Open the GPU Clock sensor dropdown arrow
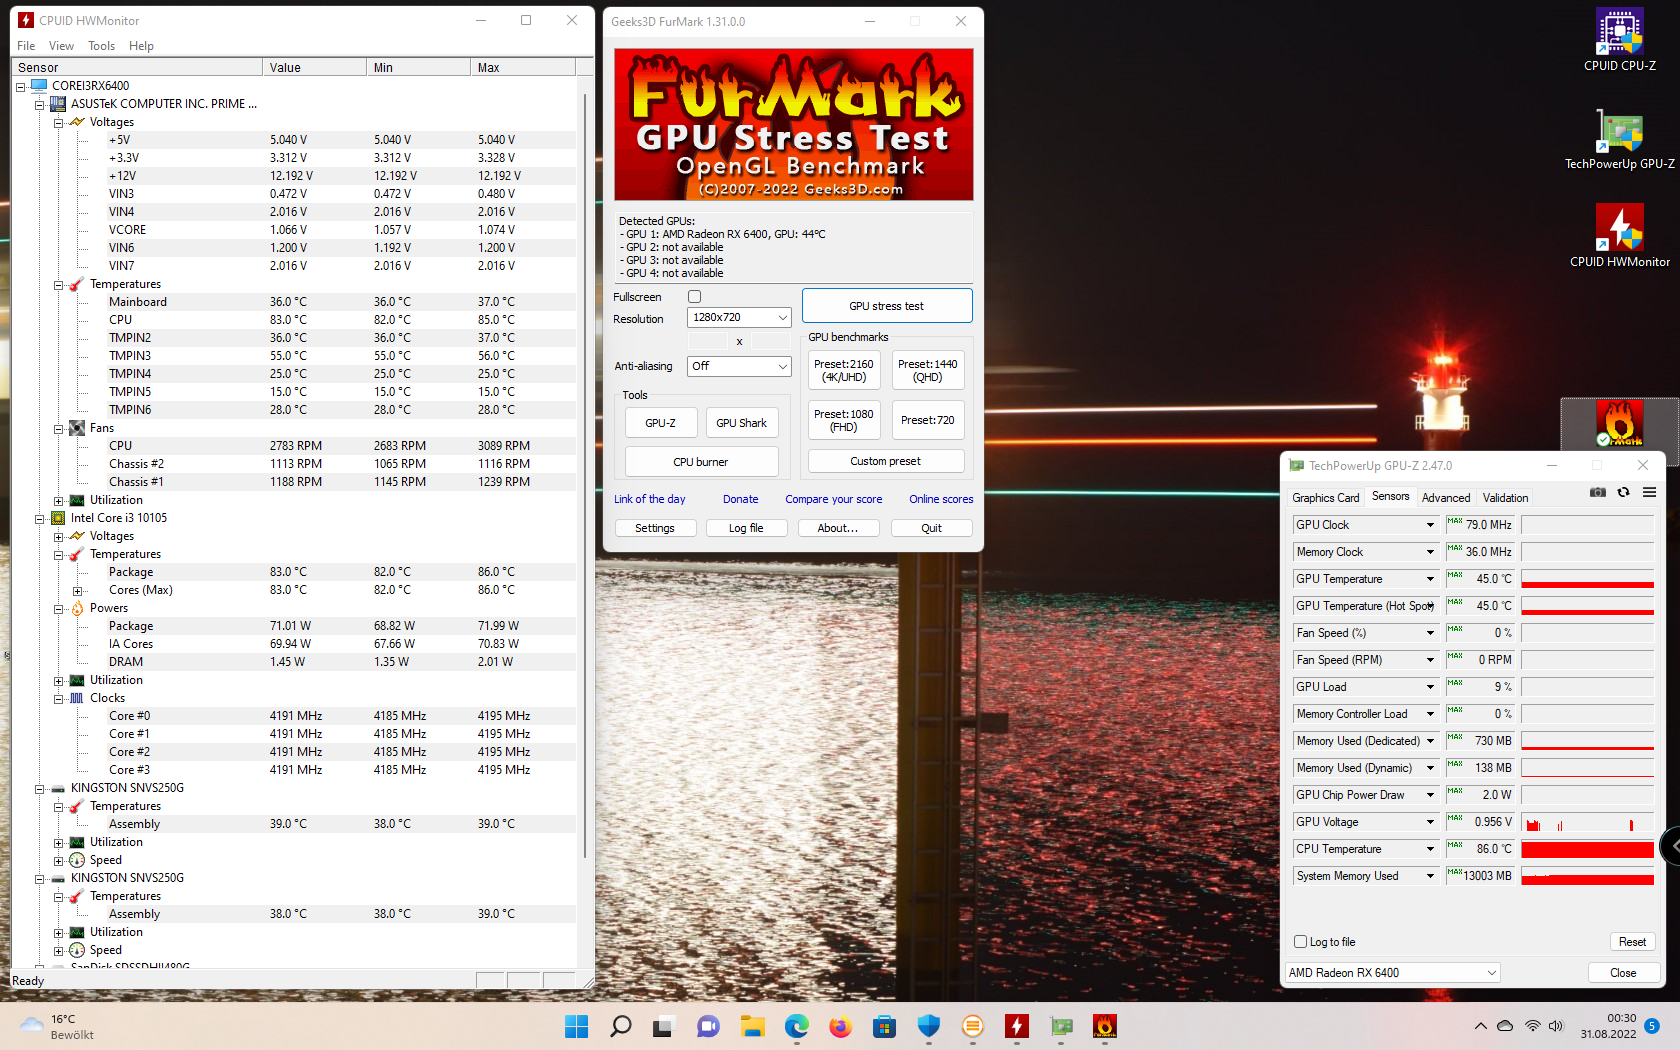 pyautogui.click(x=1430, y=525)
